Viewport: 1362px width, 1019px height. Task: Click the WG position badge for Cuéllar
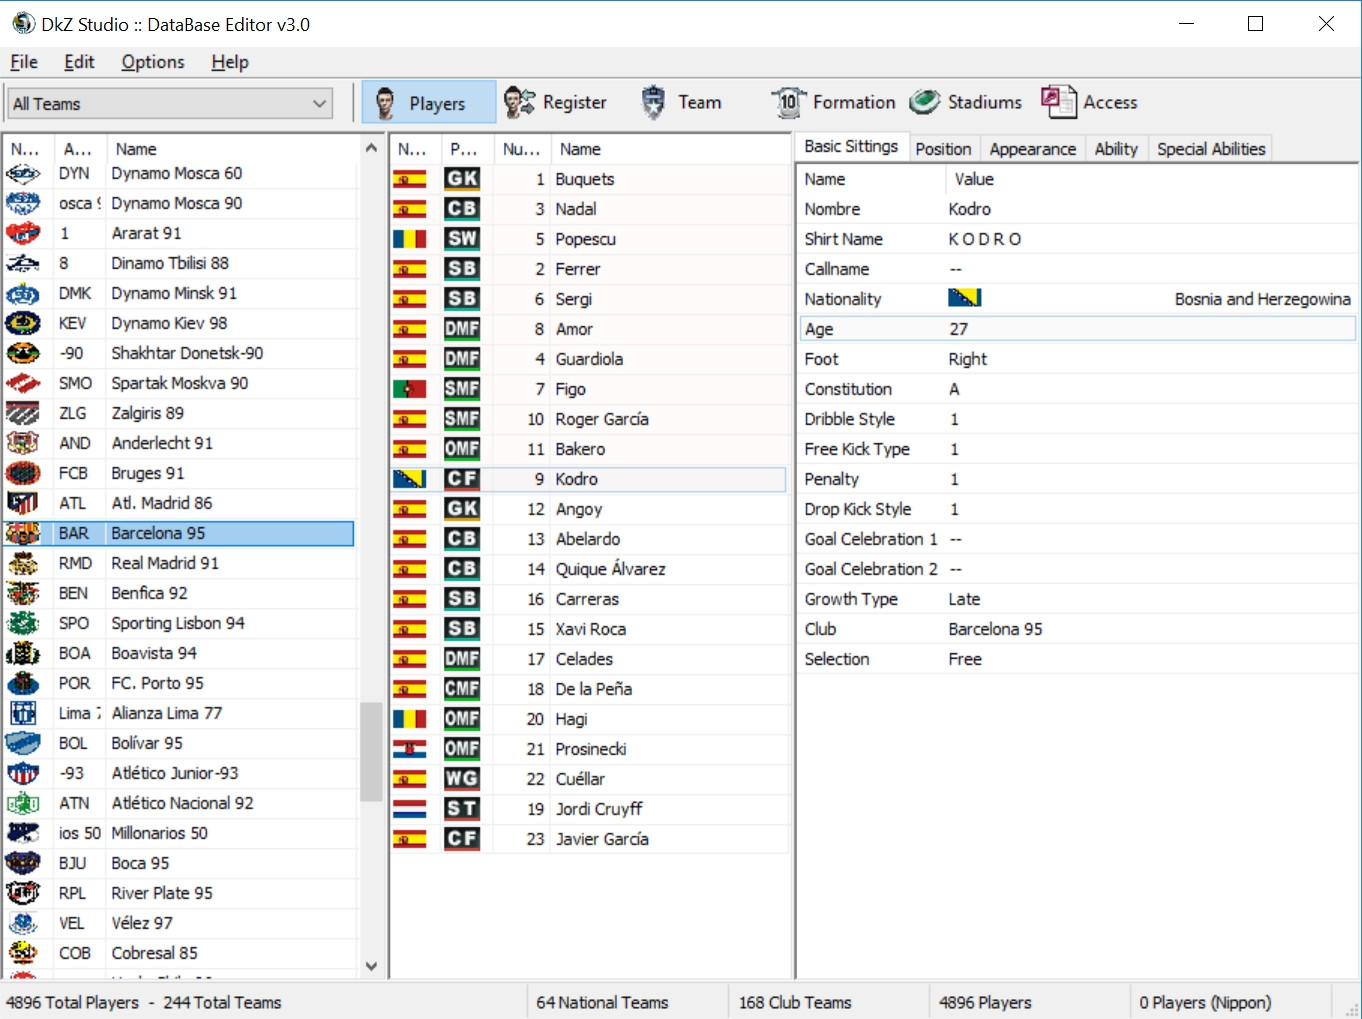462,779
